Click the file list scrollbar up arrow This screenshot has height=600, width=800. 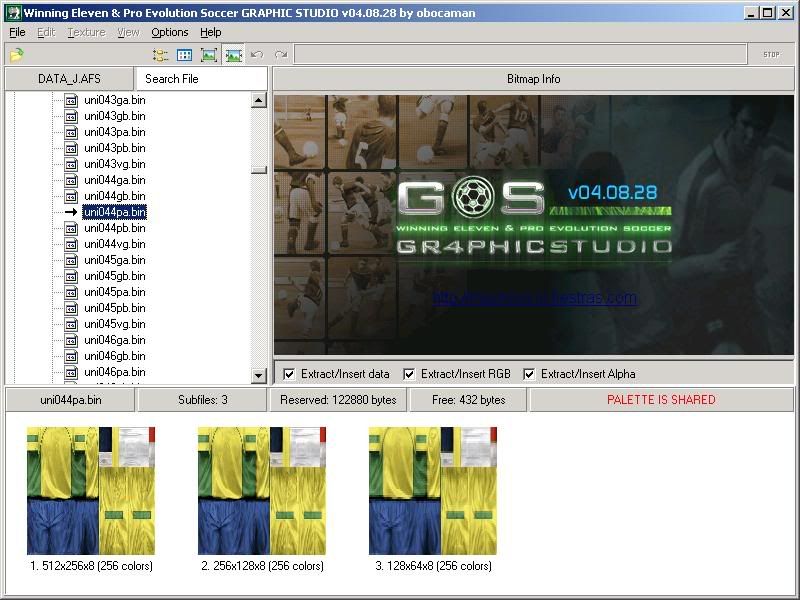pos(259,100)
